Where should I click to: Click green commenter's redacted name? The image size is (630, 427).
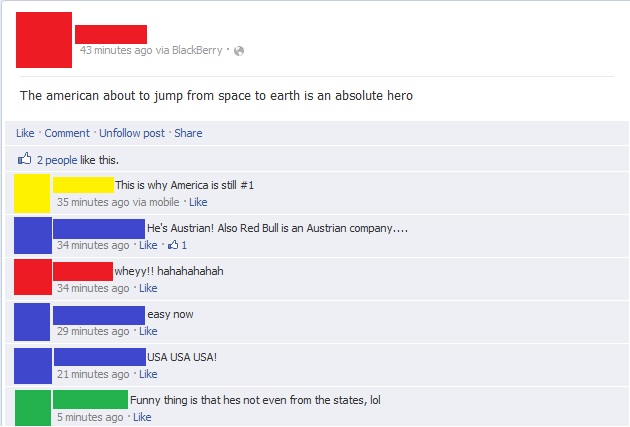pyautogui.click(x=90, y=399)
